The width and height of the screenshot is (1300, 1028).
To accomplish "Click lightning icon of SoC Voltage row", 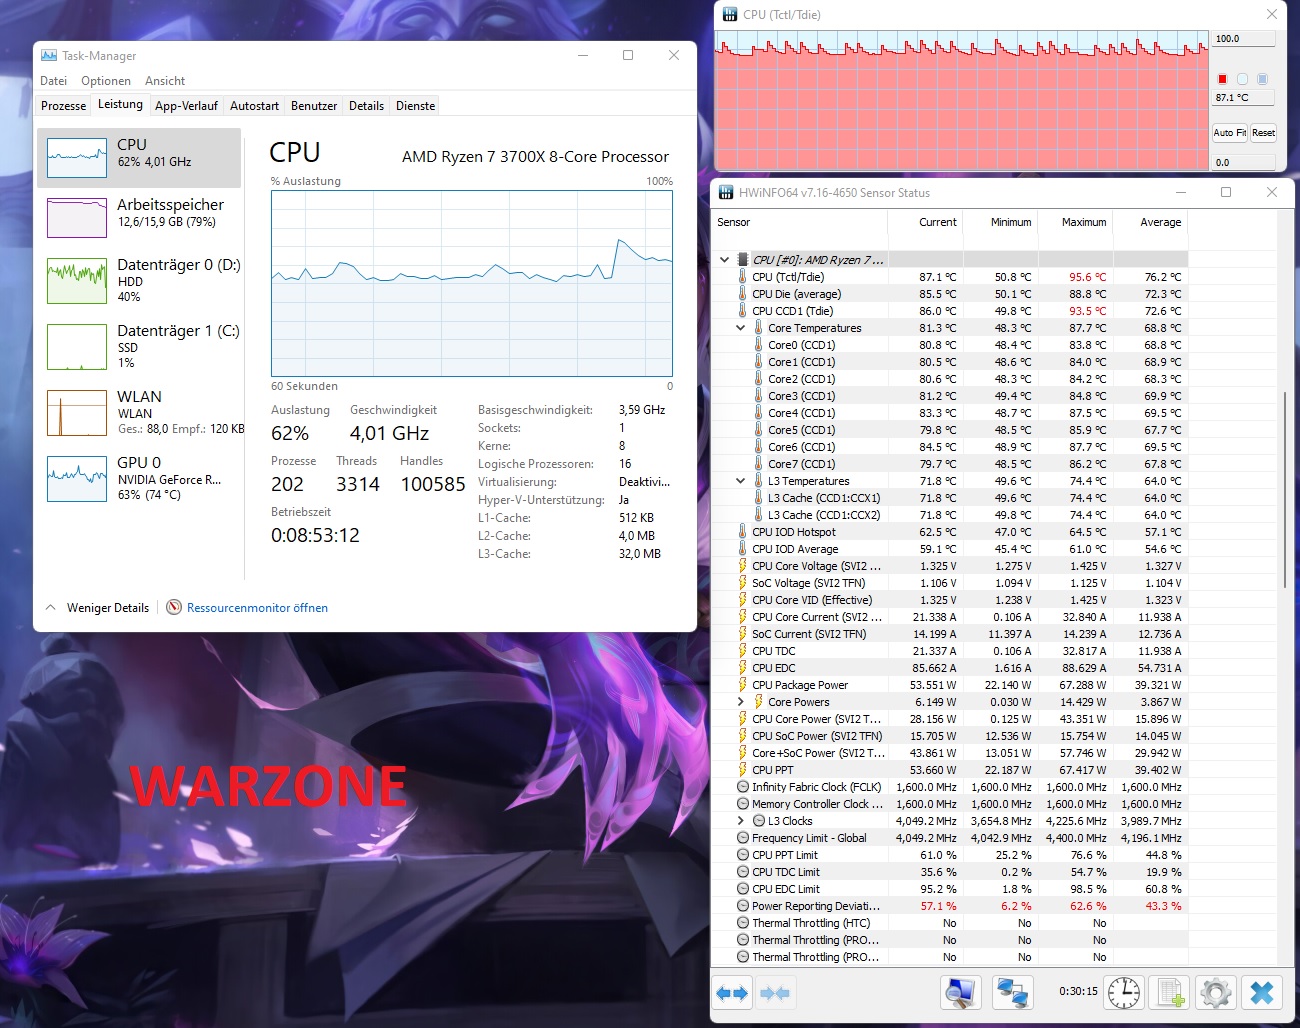I will (742, 583).
